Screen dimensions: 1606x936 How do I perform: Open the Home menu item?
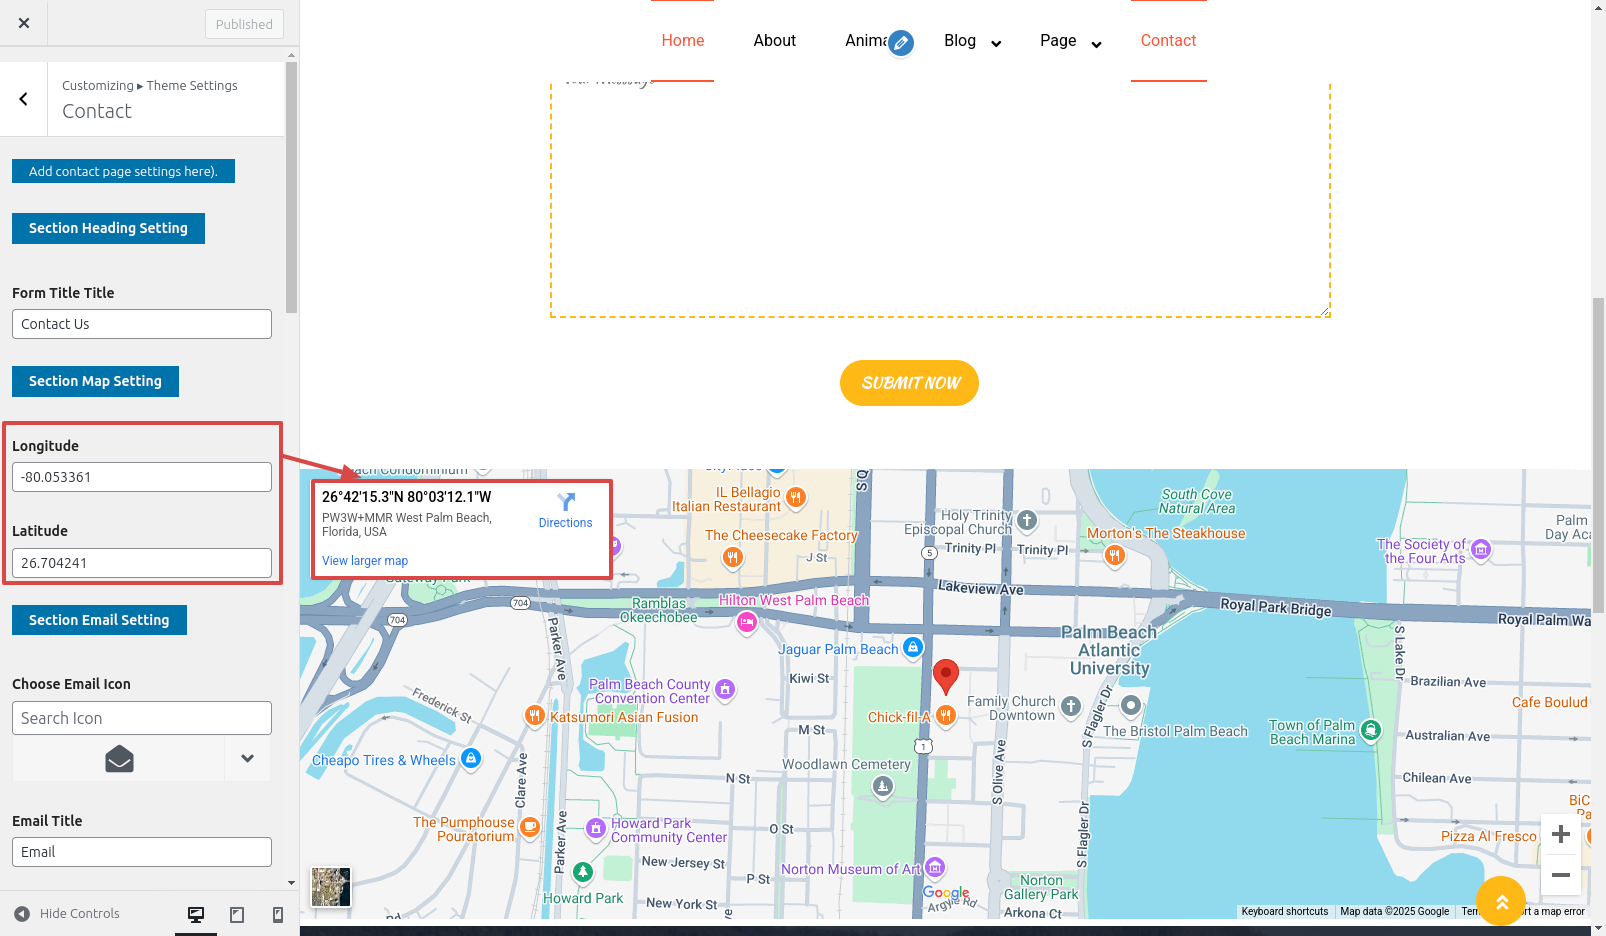pos(683,41)
